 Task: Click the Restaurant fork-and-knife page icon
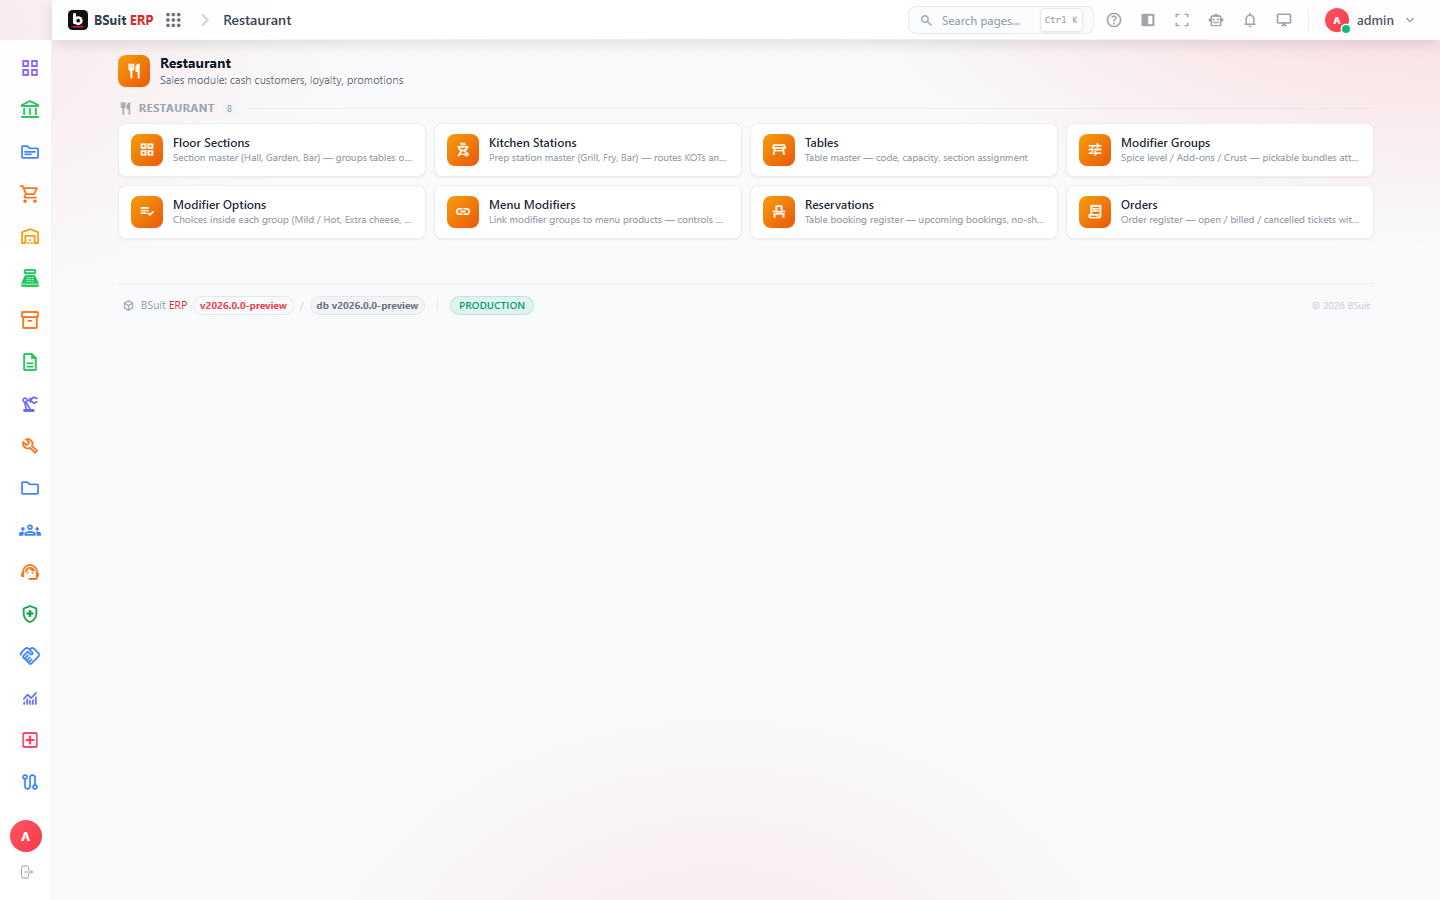click(134, 71)
